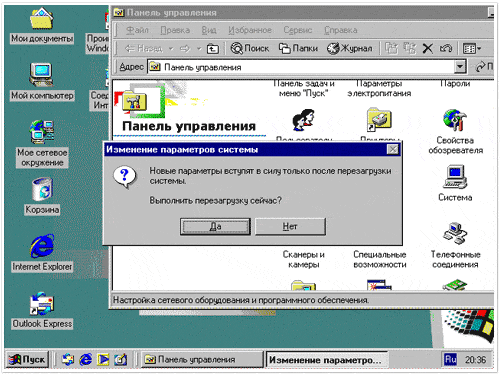Open the Вид menu
Screen dimensions: 500x375
tap(209, 30)
